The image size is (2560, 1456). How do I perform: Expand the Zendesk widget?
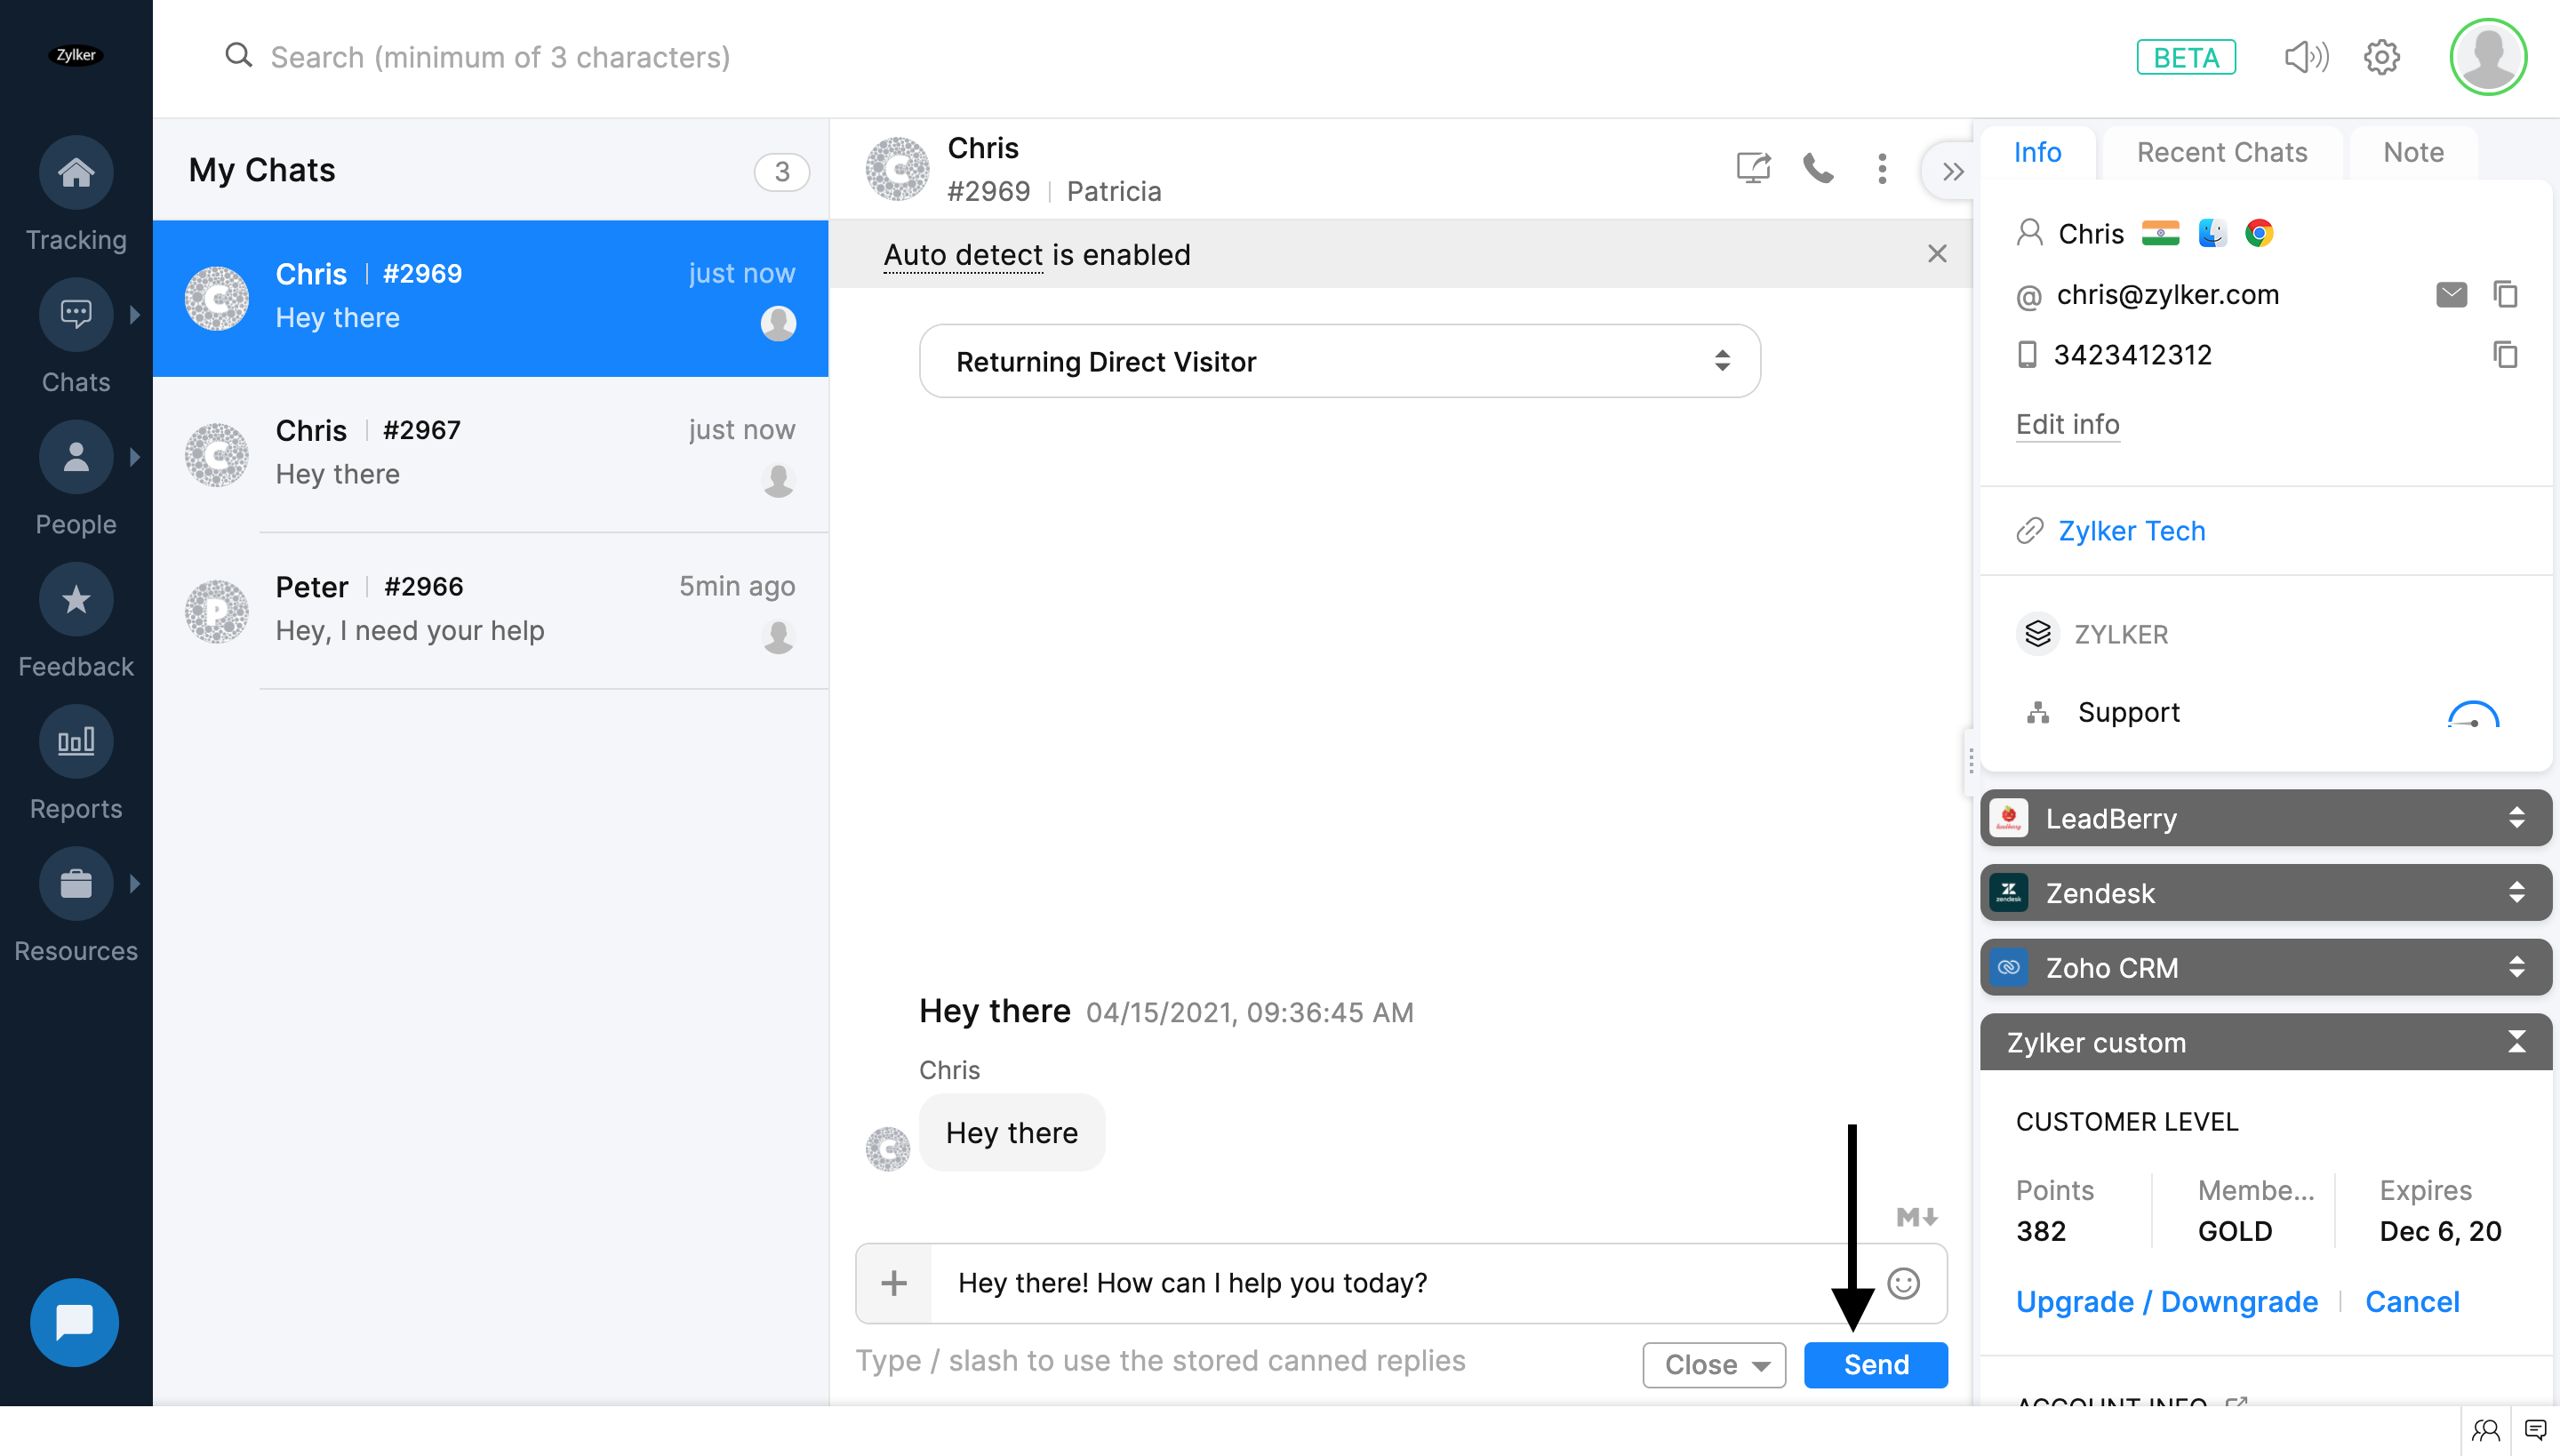(x=2265, y=892)
